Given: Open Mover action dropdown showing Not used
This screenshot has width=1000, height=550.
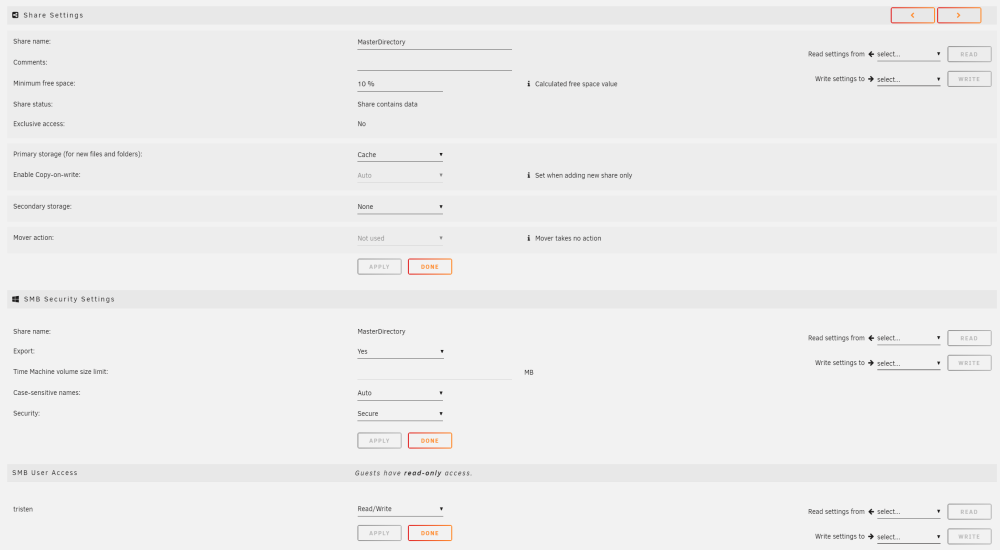Looking at the screenshot, I should (x=400, y=238).
